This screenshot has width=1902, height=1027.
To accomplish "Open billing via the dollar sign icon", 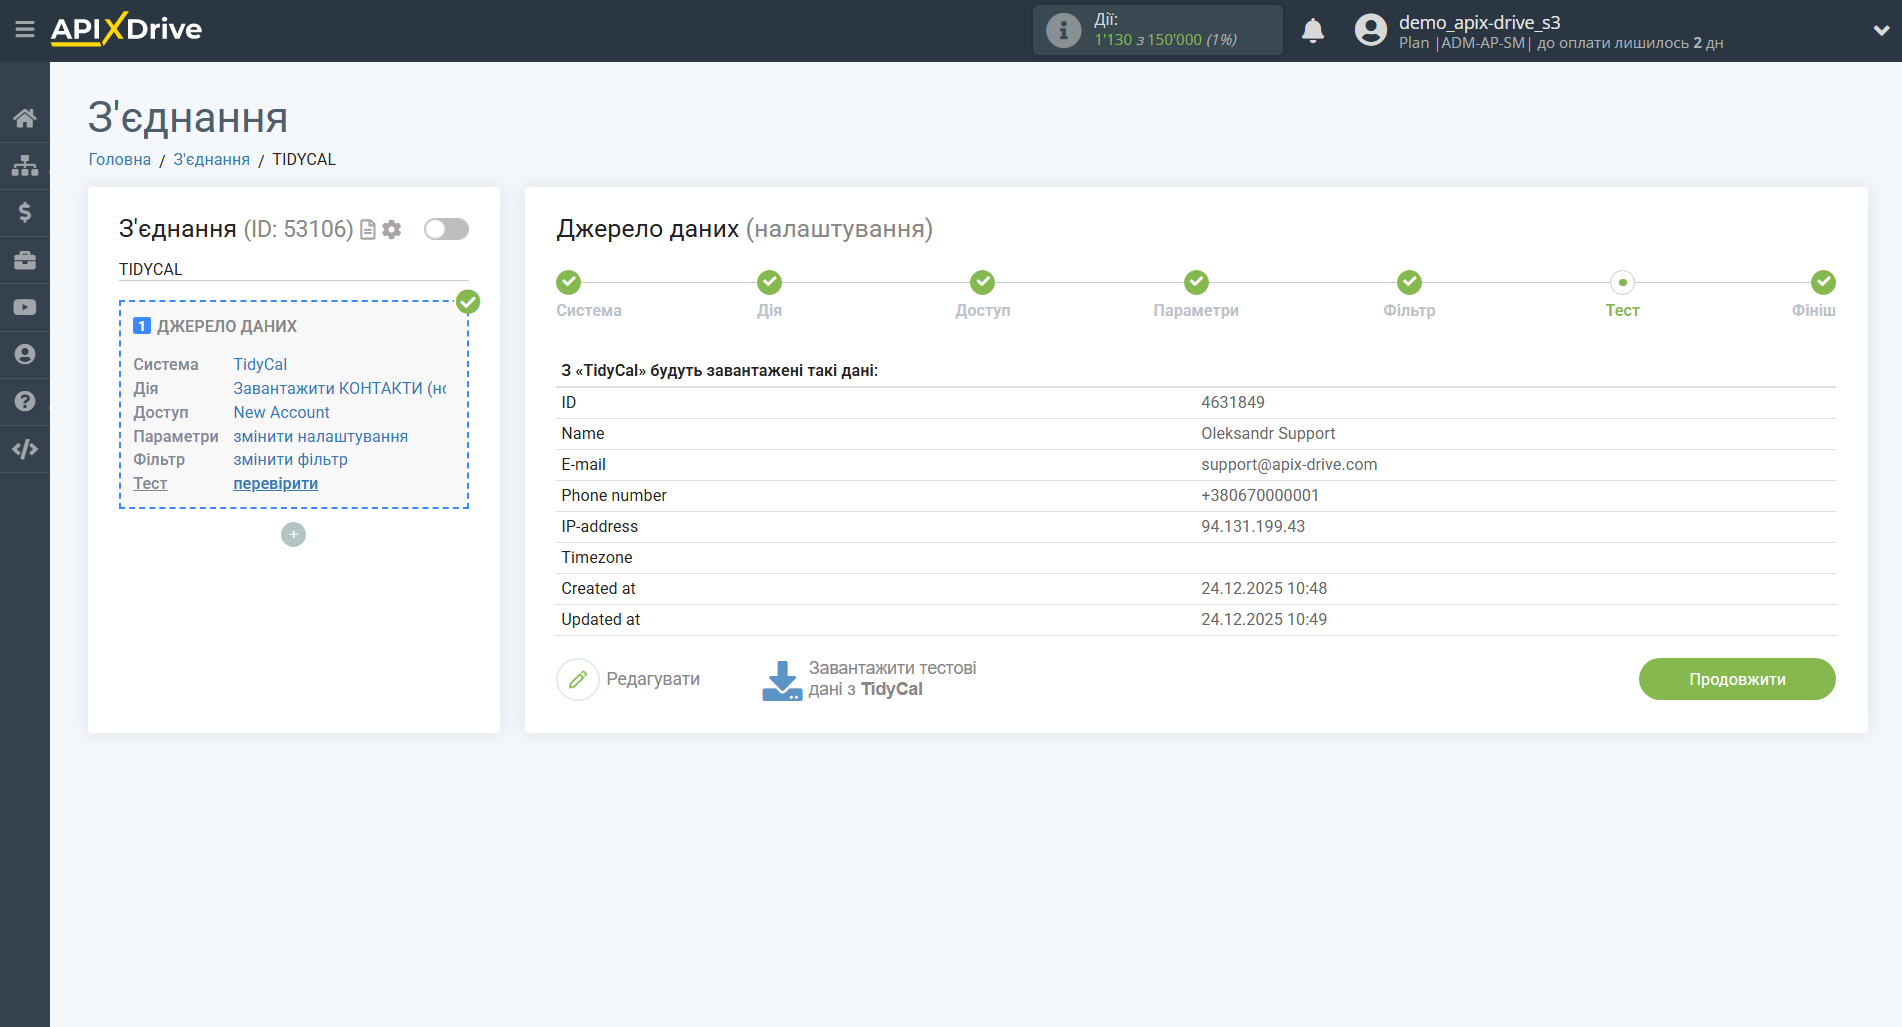I will 24,212.
